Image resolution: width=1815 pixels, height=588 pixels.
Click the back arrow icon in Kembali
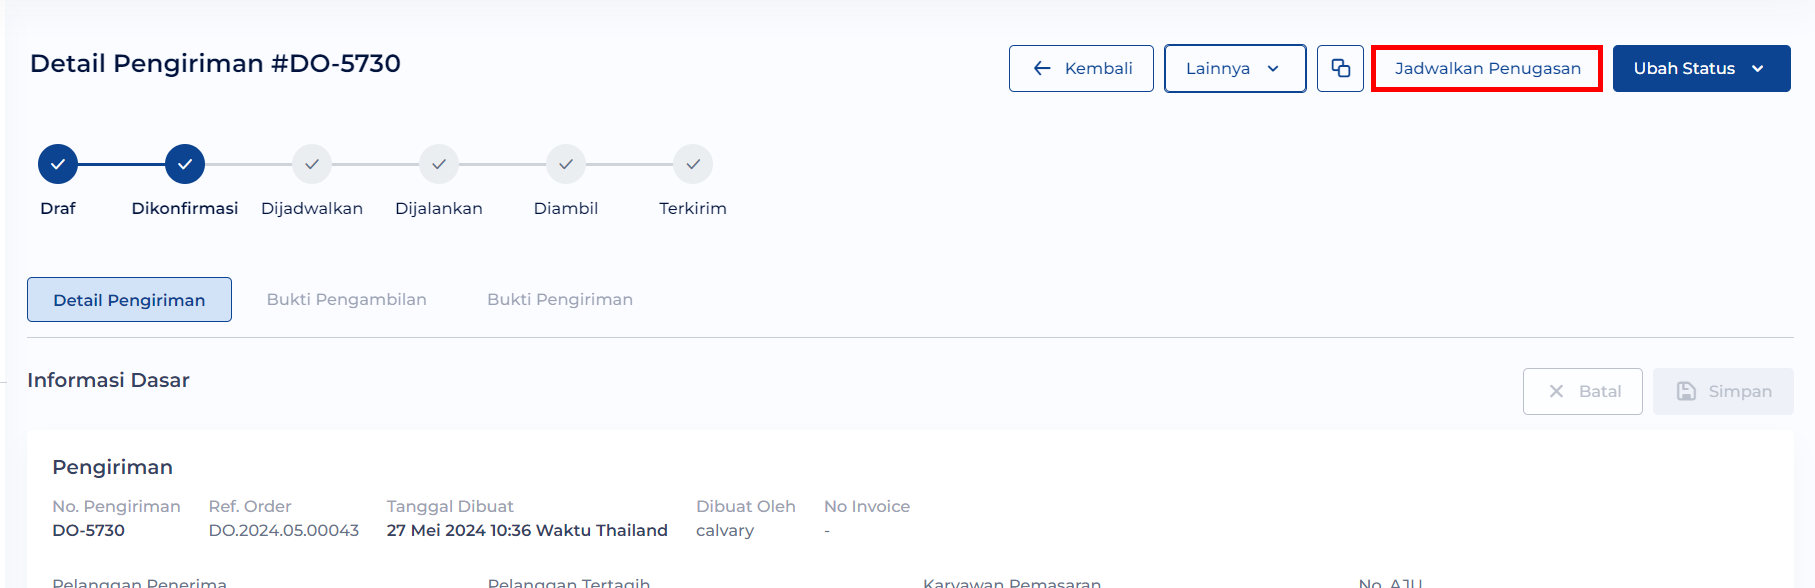click(x=1042, y=68)
